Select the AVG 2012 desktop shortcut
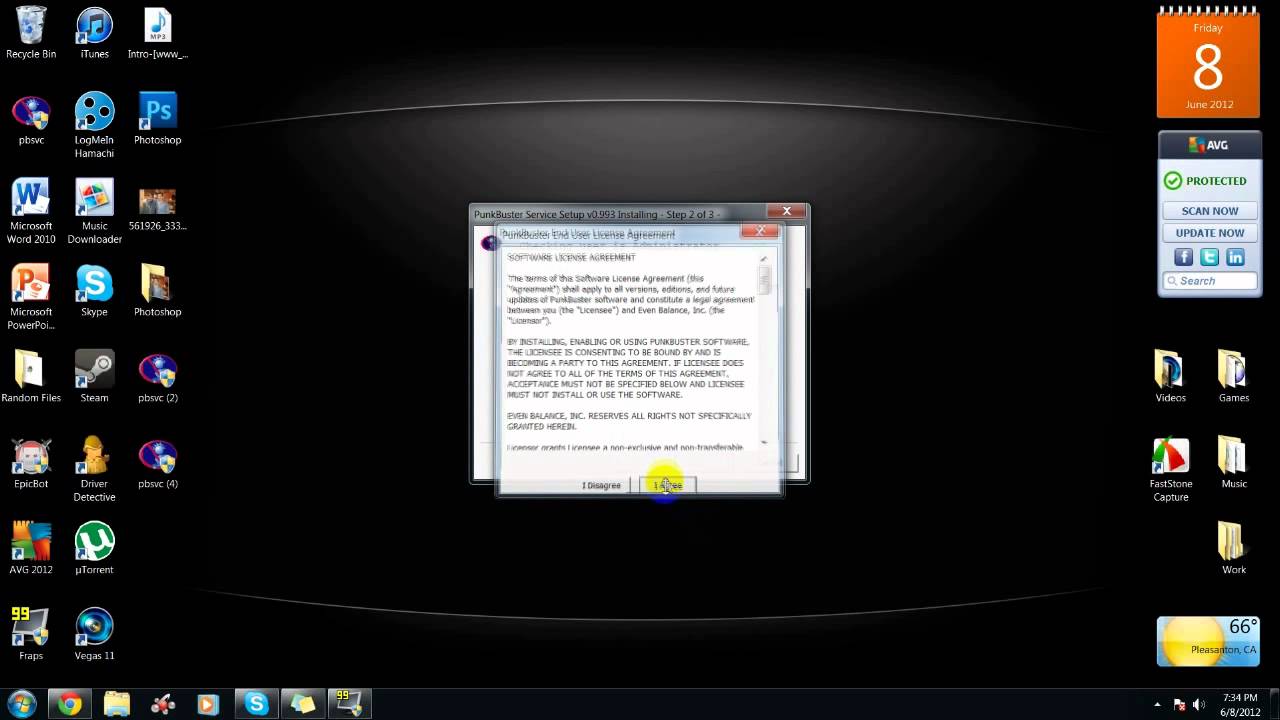The width and height of the screenshot is (1280, 720). point(31,549)
